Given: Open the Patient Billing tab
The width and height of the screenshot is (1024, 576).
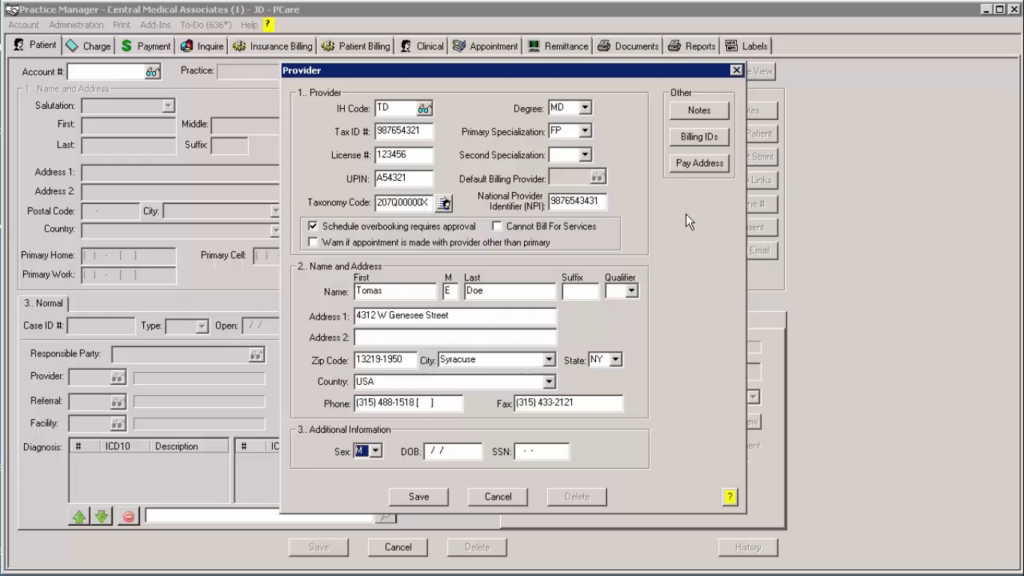Looking at the screenshot, I should tap(356, 46).
